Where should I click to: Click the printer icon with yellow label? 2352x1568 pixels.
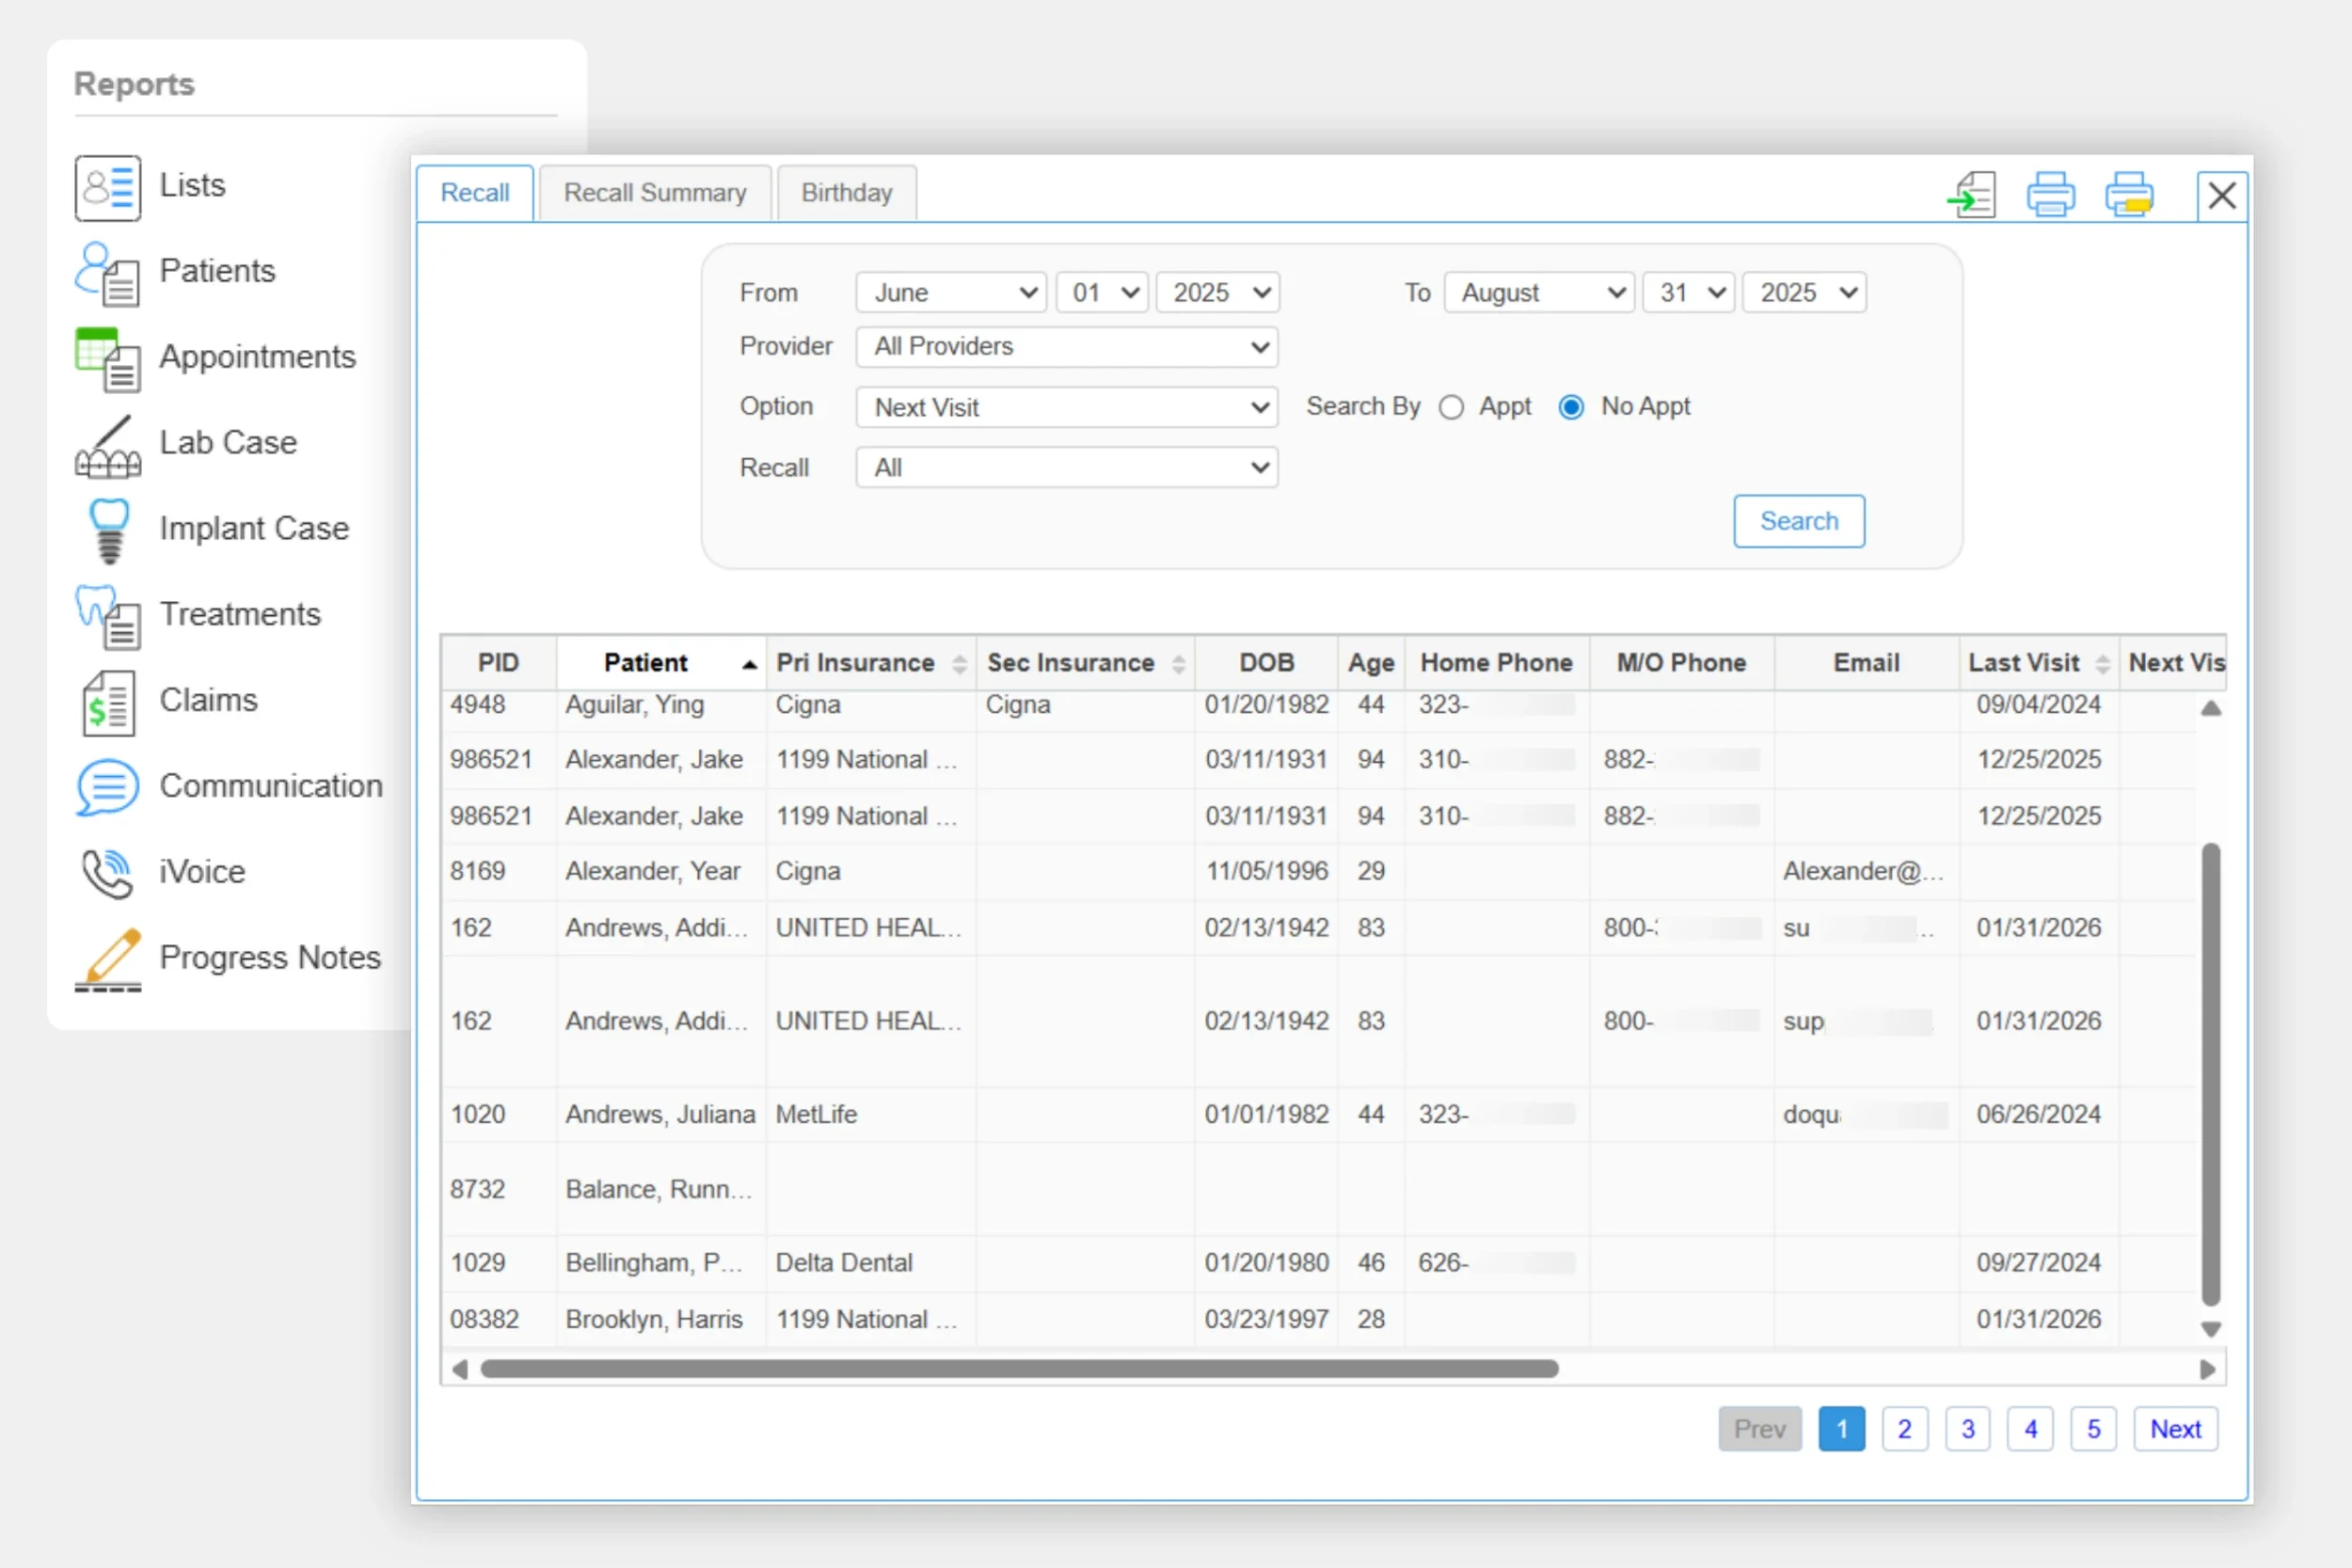tap(2129, 194)
